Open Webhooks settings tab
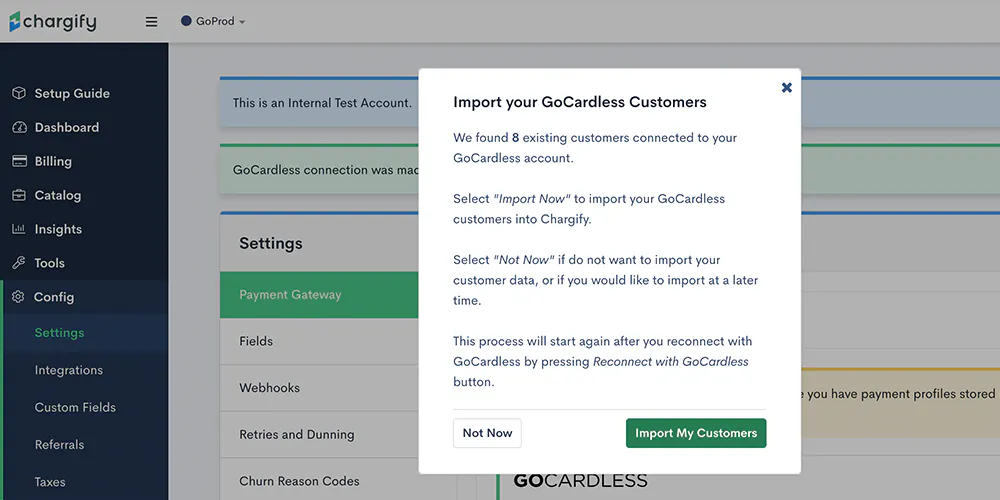The image size is (1000, 500). 319,388
